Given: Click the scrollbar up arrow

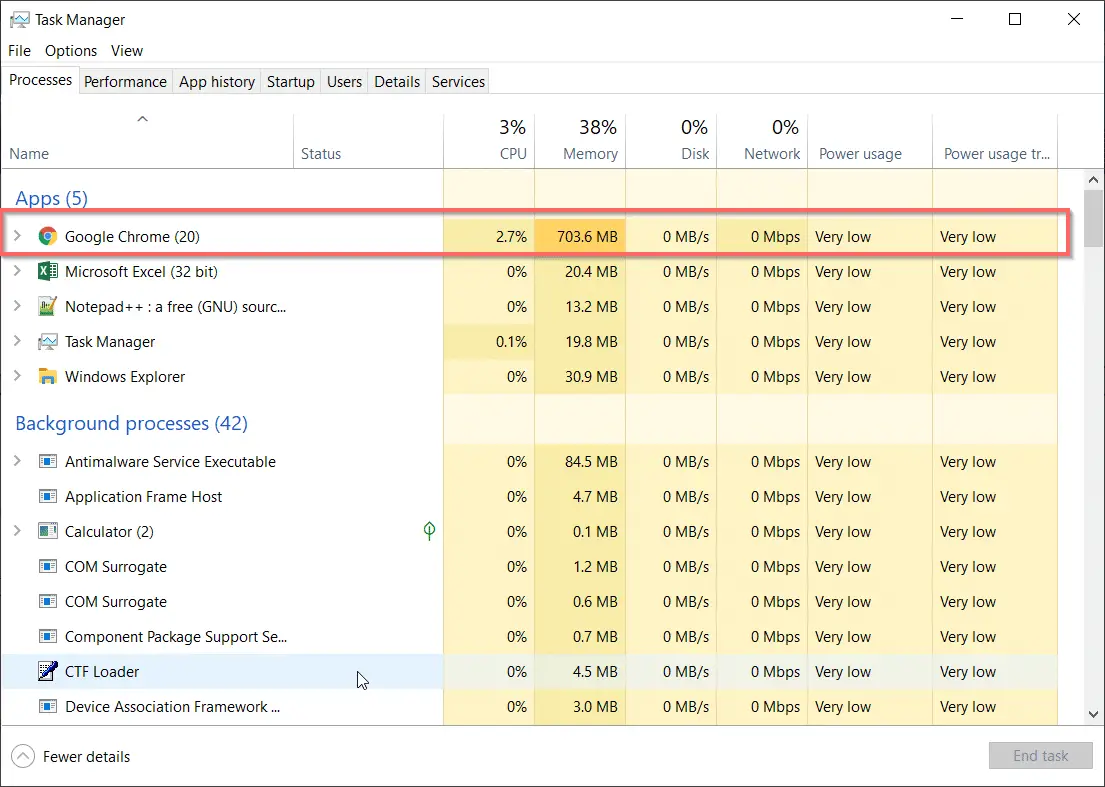Looking at the screenshot, I should click(1093, 180).
